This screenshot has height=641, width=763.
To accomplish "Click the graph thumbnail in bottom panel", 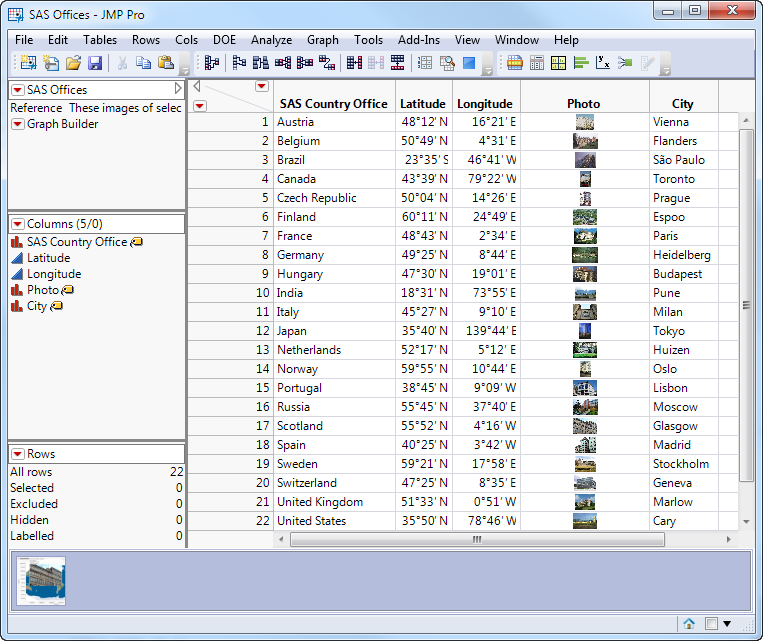I will click(x=41, y=581).
